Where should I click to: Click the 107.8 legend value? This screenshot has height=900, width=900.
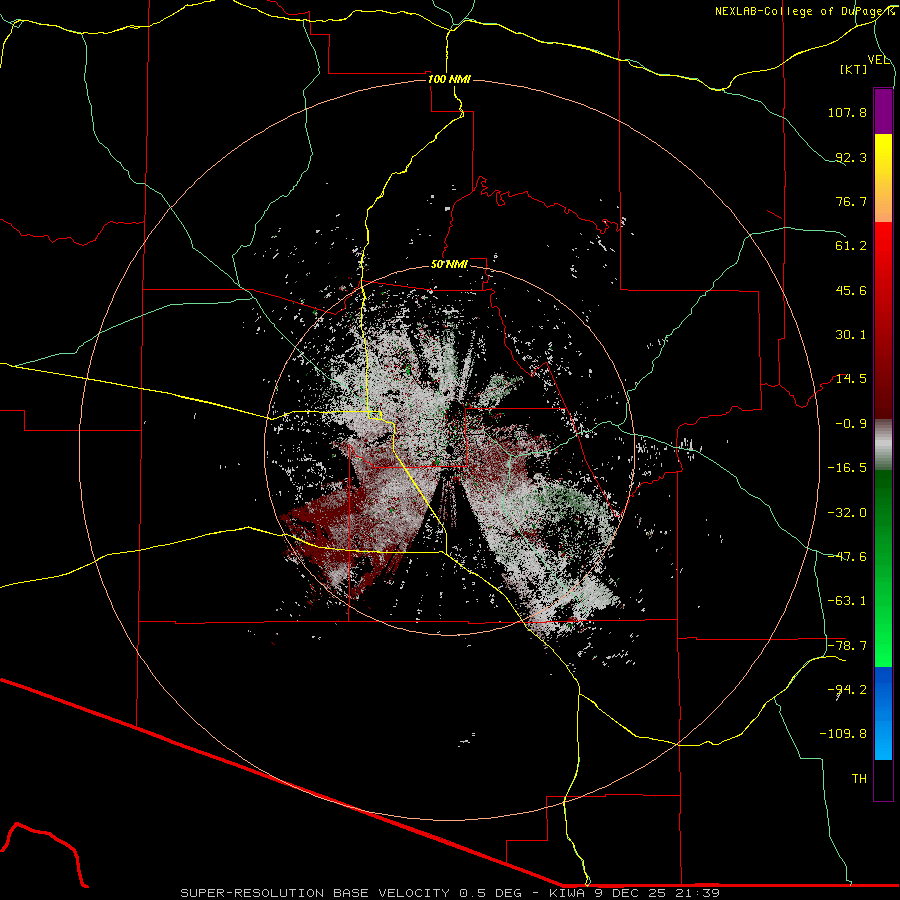[847, 112]
